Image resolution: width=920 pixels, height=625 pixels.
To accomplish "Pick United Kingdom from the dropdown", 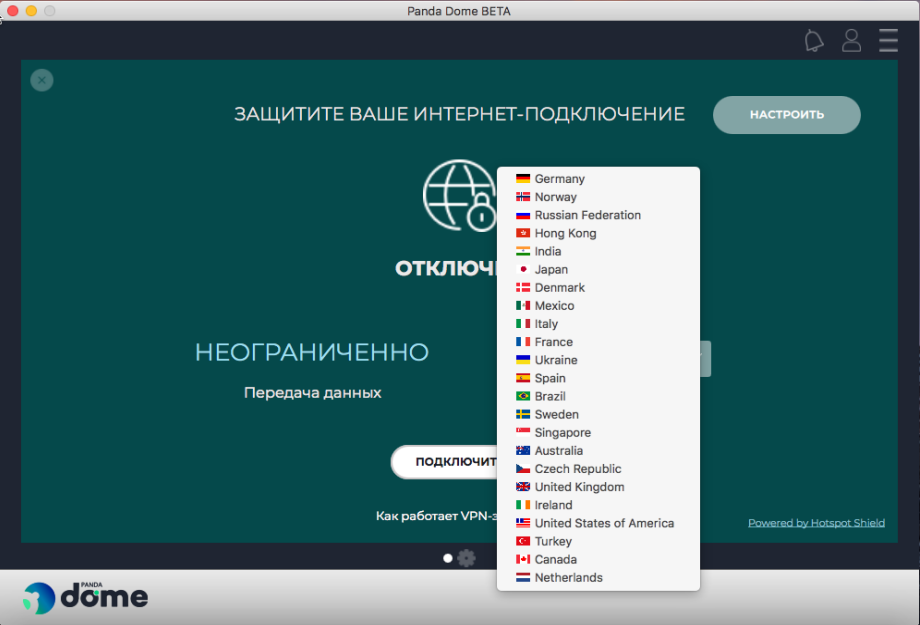I will click(598, 487).
